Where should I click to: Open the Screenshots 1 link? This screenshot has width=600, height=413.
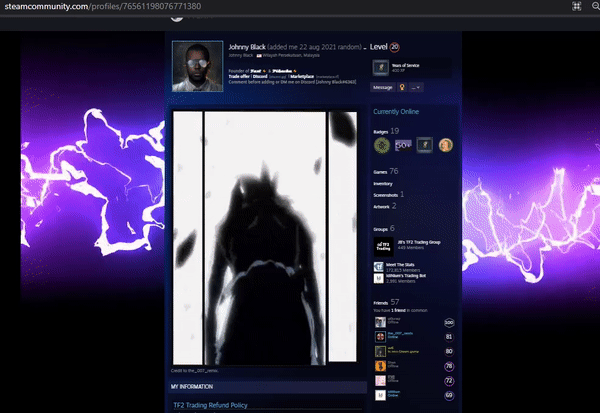pos(388,194)
